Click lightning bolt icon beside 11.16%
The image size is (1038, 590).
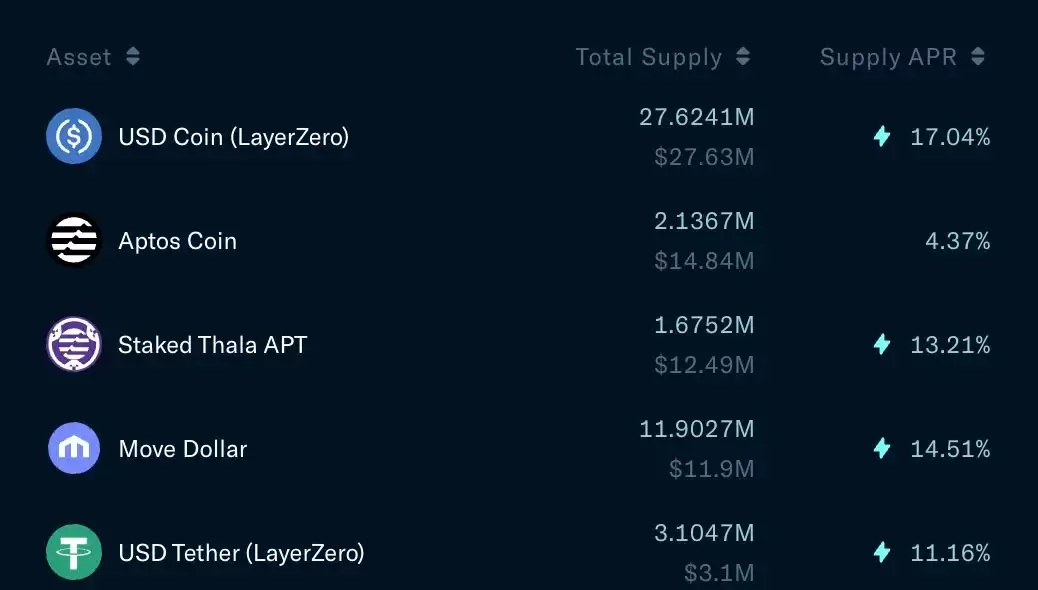click(x=882, y=552)
